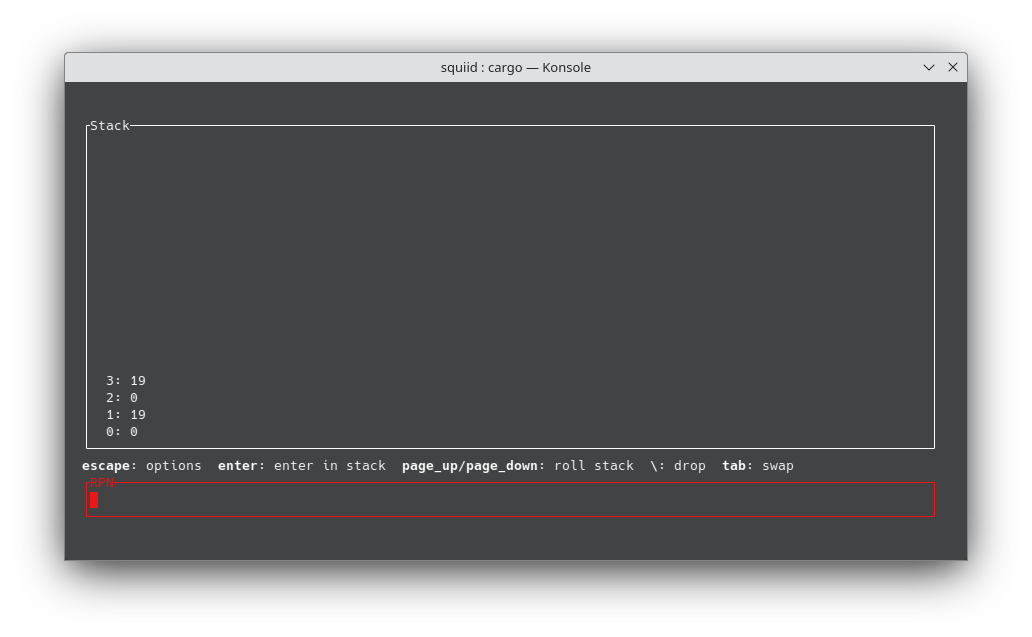This screenshot has width=1032, height=637.
Task: Click the 'escape: options' hint
Action: (141, 465)
